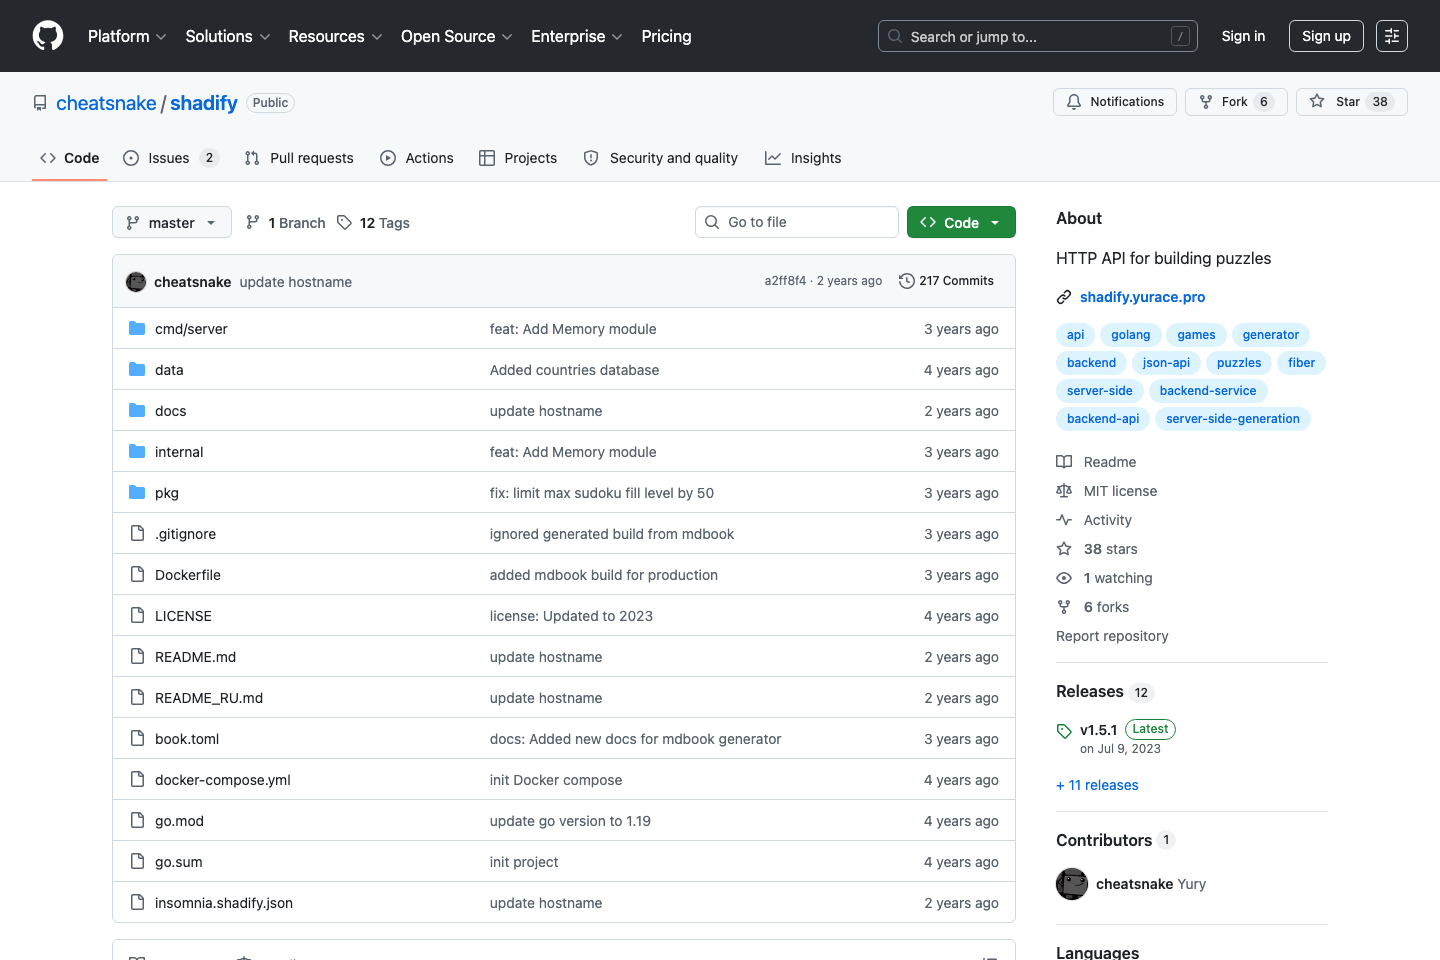Image resolution: width=1440 pixels, height=960 pixels.
Task: Click the star icon to star shadify
Action: 1317,101
